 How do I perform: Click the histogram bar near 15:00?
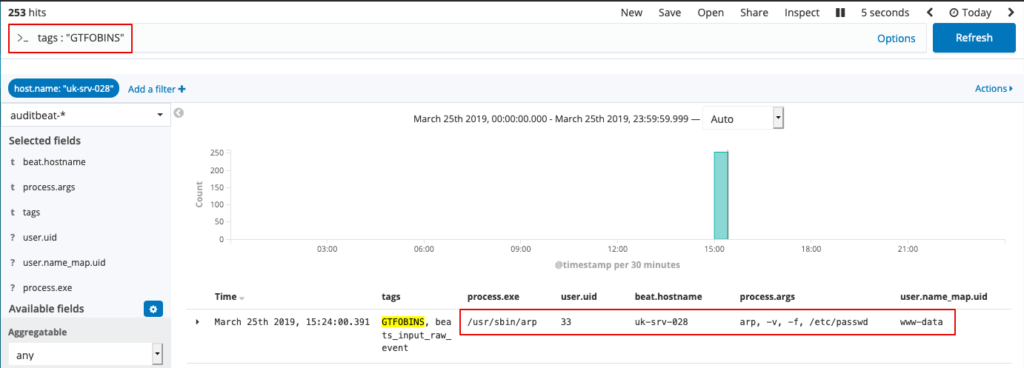pyautogui.click(x=721, y=196)
